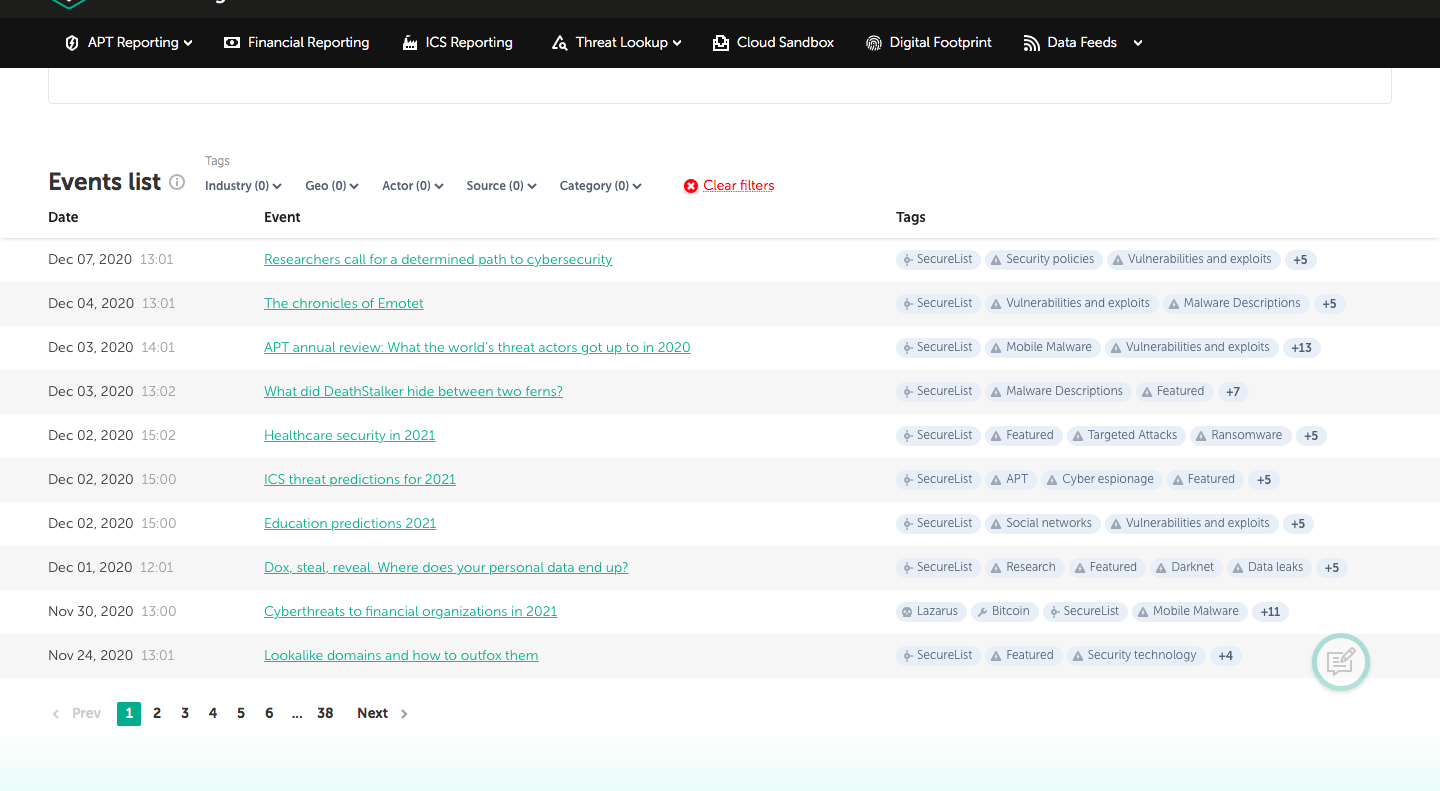
Task: Click the ICS Reporting factory icon
Action: 410,43
